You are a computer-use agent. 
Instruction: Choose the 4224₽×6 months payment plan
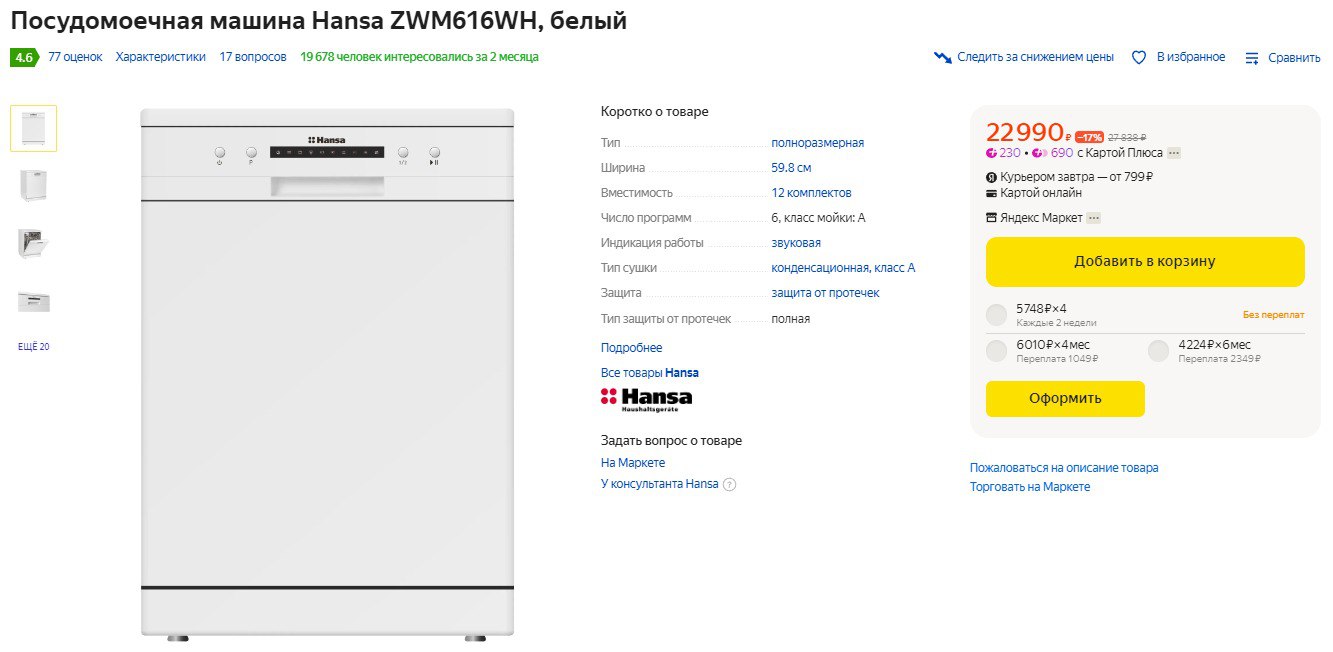pyautogui.click(x=1158, y=351)
